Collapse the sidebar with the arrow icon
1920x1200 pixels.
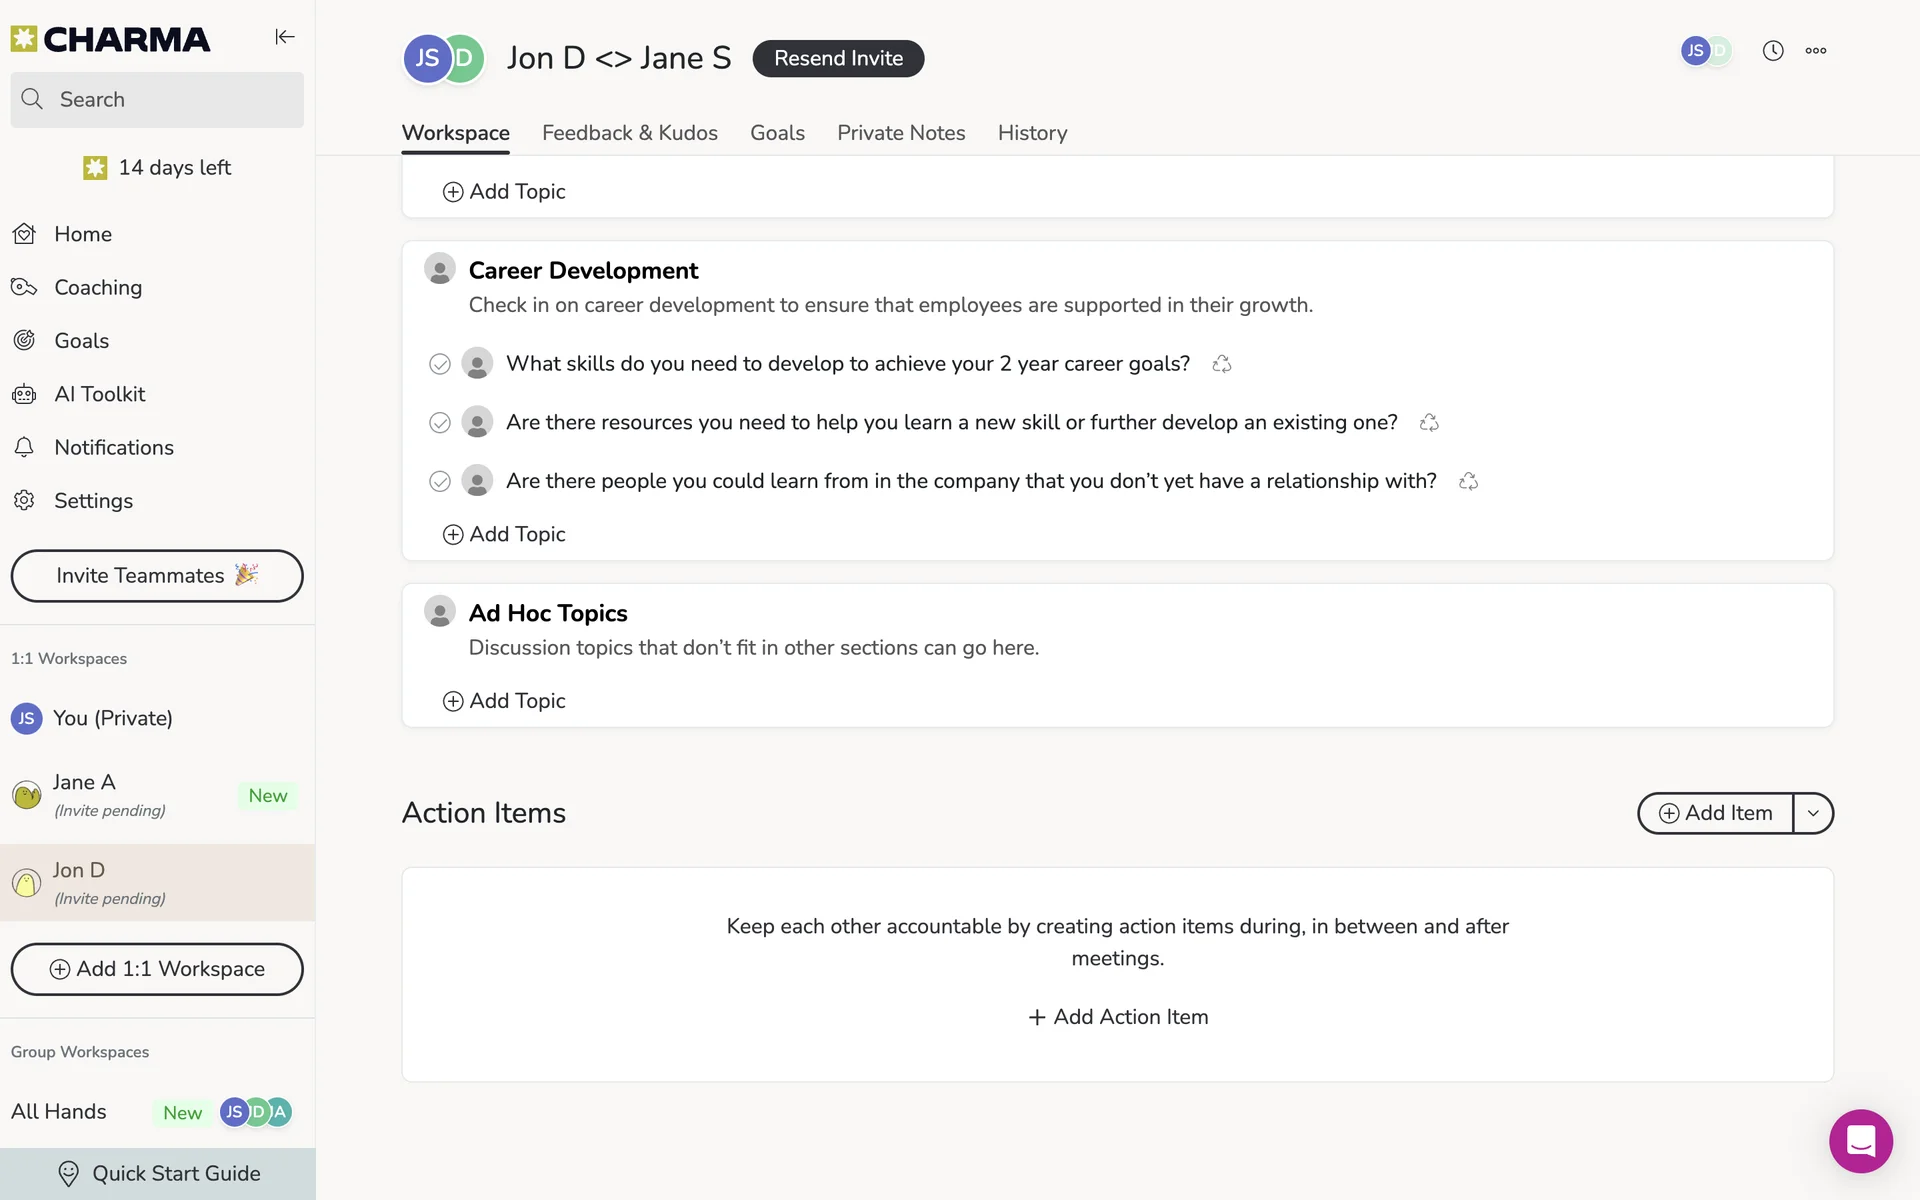pyautogui.click(x=284, y=37)
